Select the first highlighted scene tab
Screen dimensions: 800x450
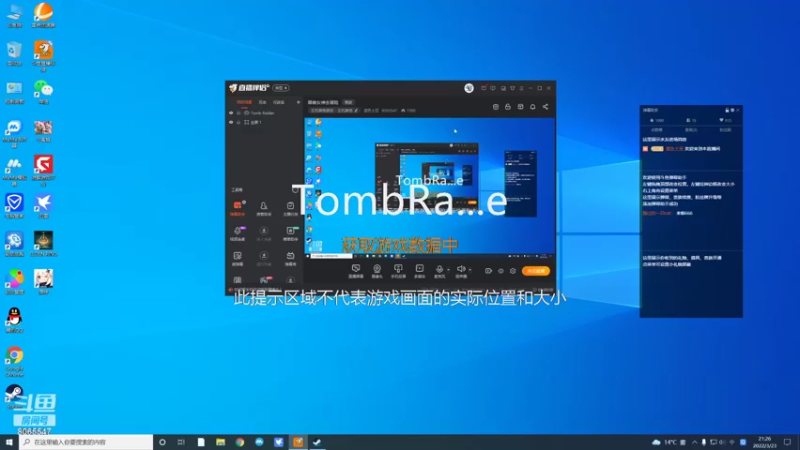[x=244, y=102]
